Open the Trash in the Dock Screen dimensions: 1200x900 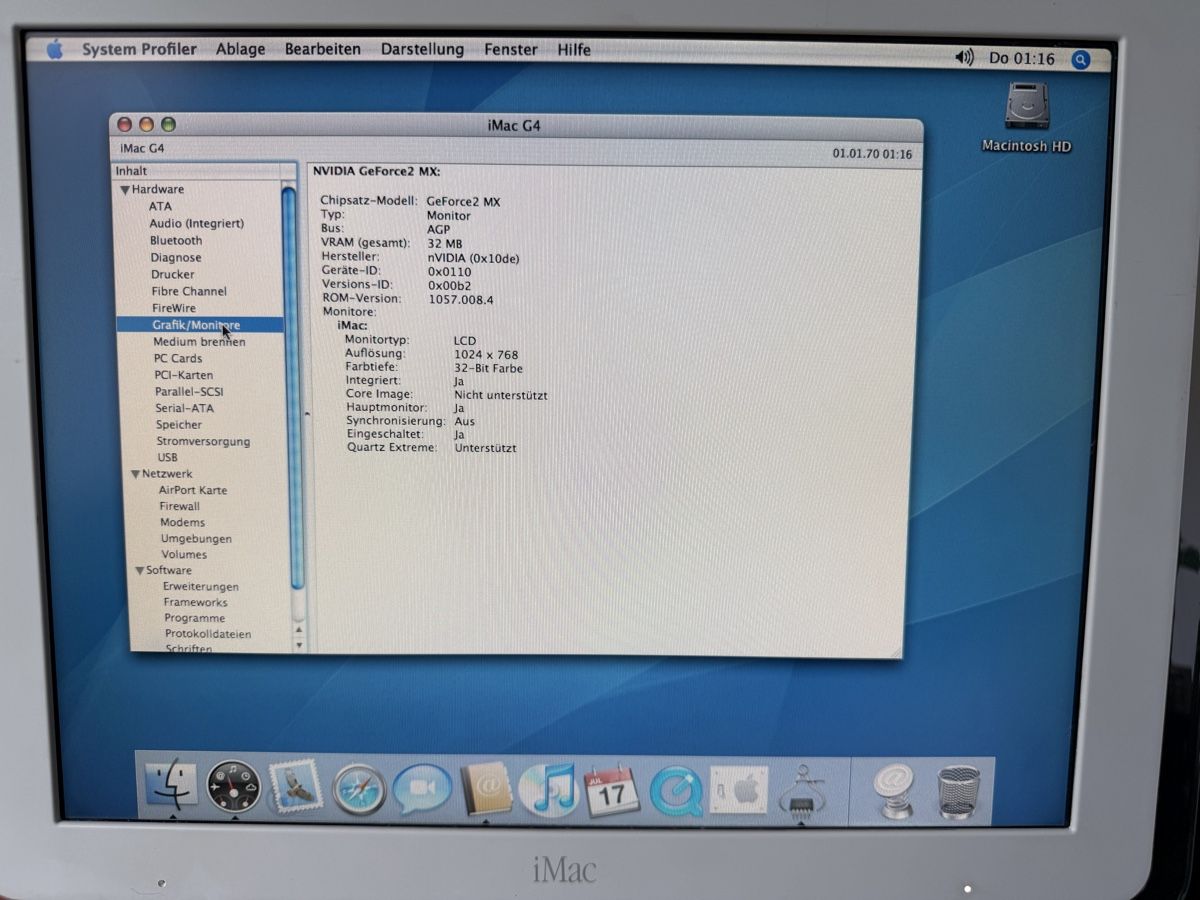pos(958,793)
